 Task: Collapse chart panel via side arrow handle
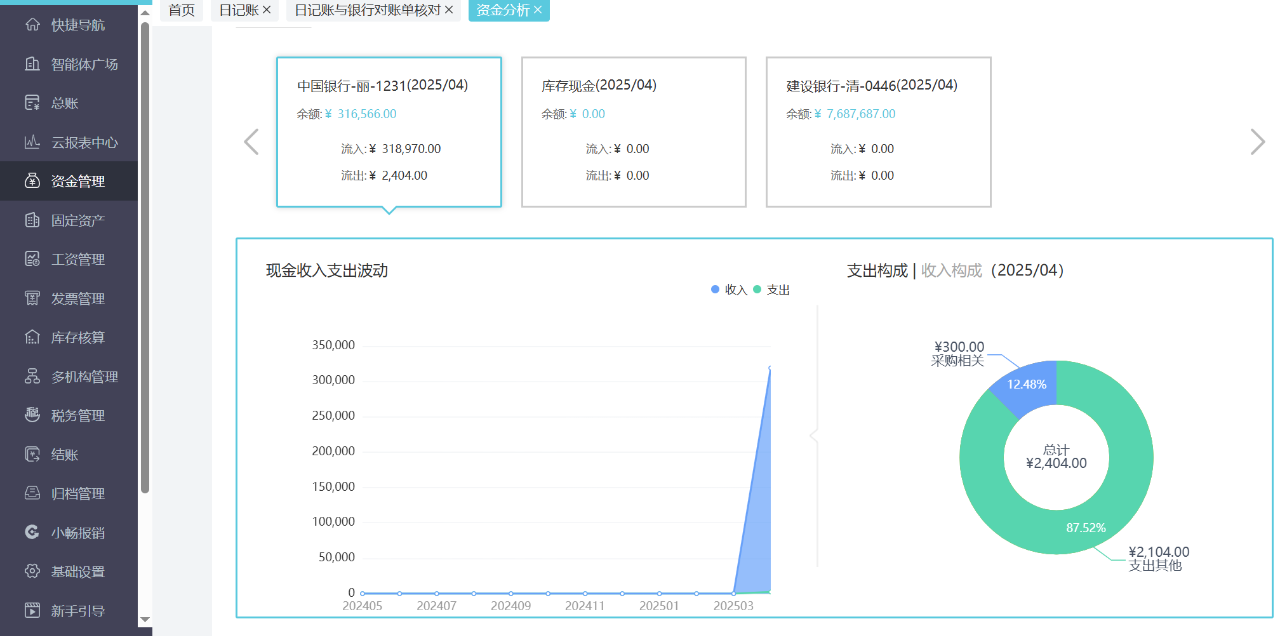(814, 435)
